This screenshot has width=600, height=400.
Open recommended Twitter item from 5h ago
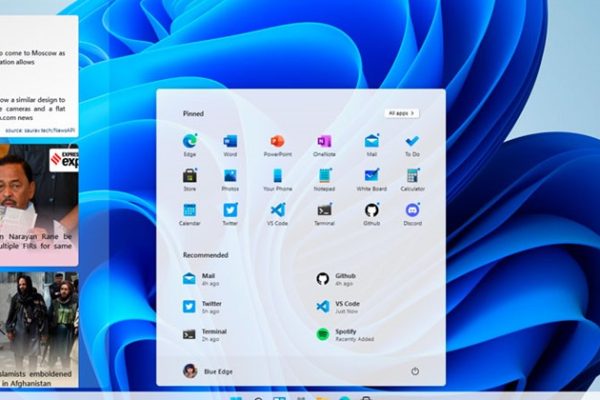point(202,307)
